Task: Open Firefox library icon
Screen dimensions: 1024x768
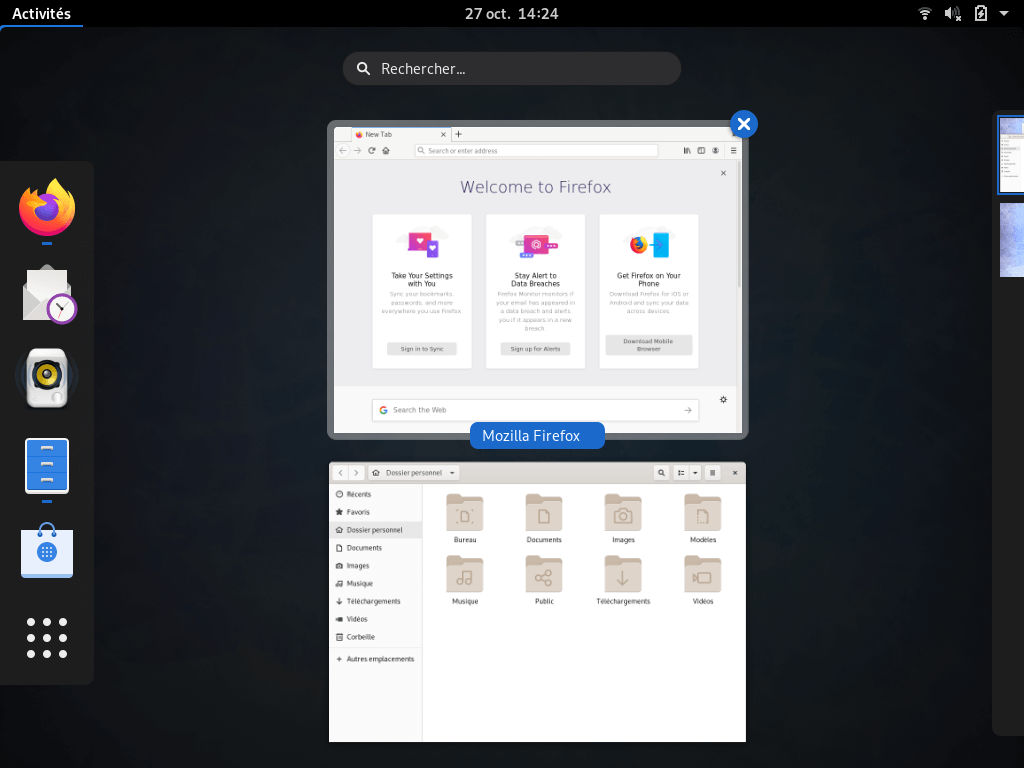Action: [687, 150]
